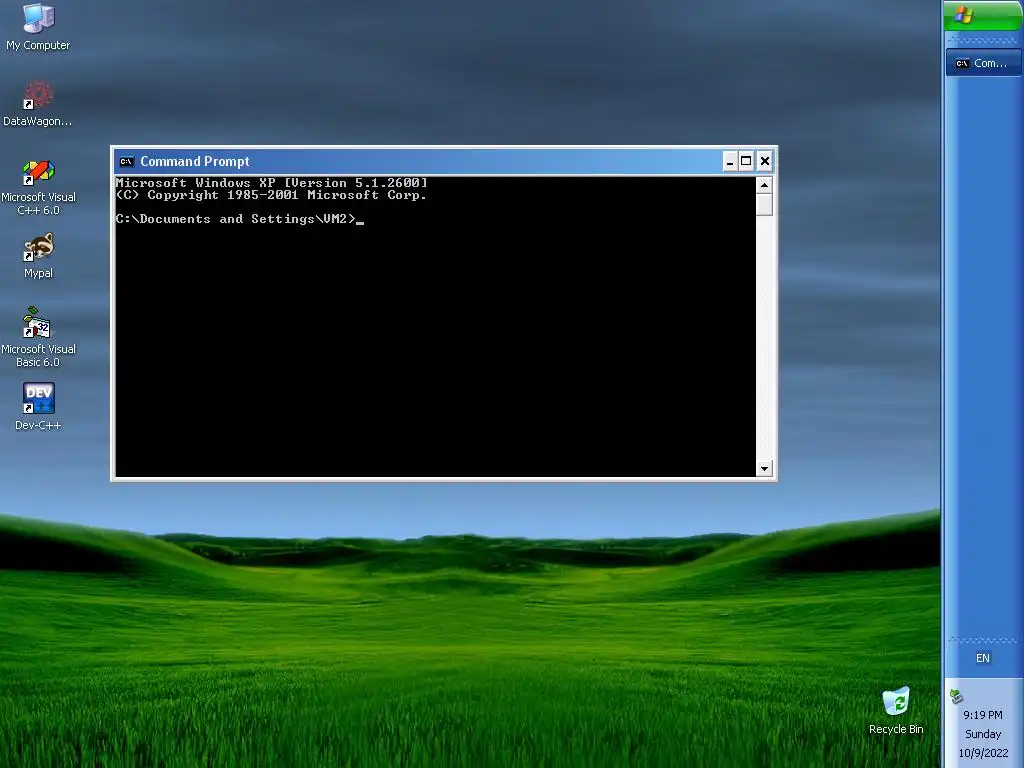Image resolution: width=1024 pixels, height=768 pixels.
Task: Click the Sunday day label in tray
Action: [983, 734]
